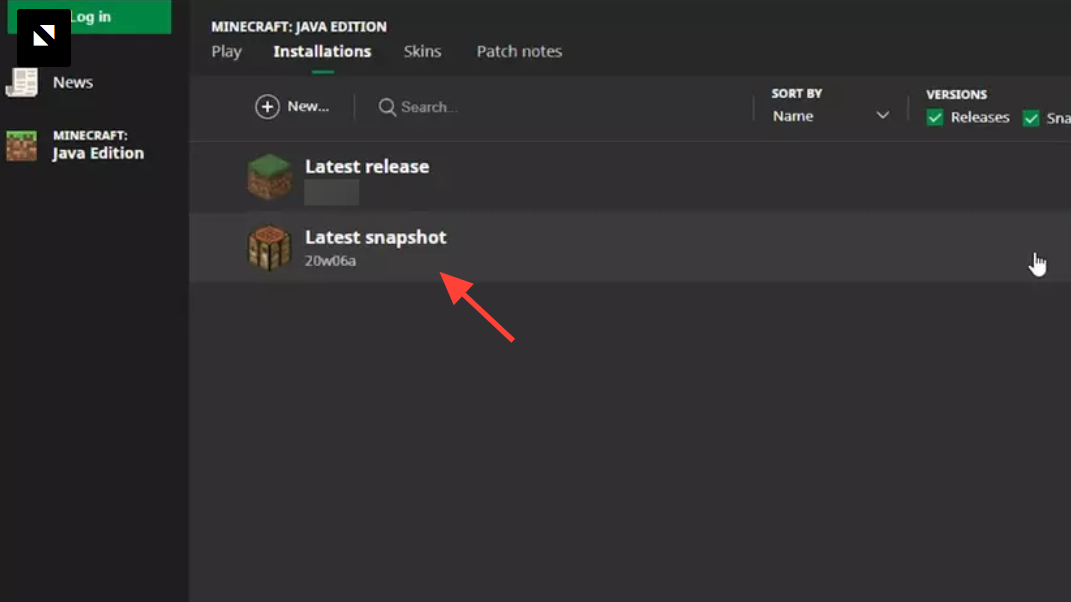Toggle the Releases checkbox

pyautogui.click(x=934, y=118)
